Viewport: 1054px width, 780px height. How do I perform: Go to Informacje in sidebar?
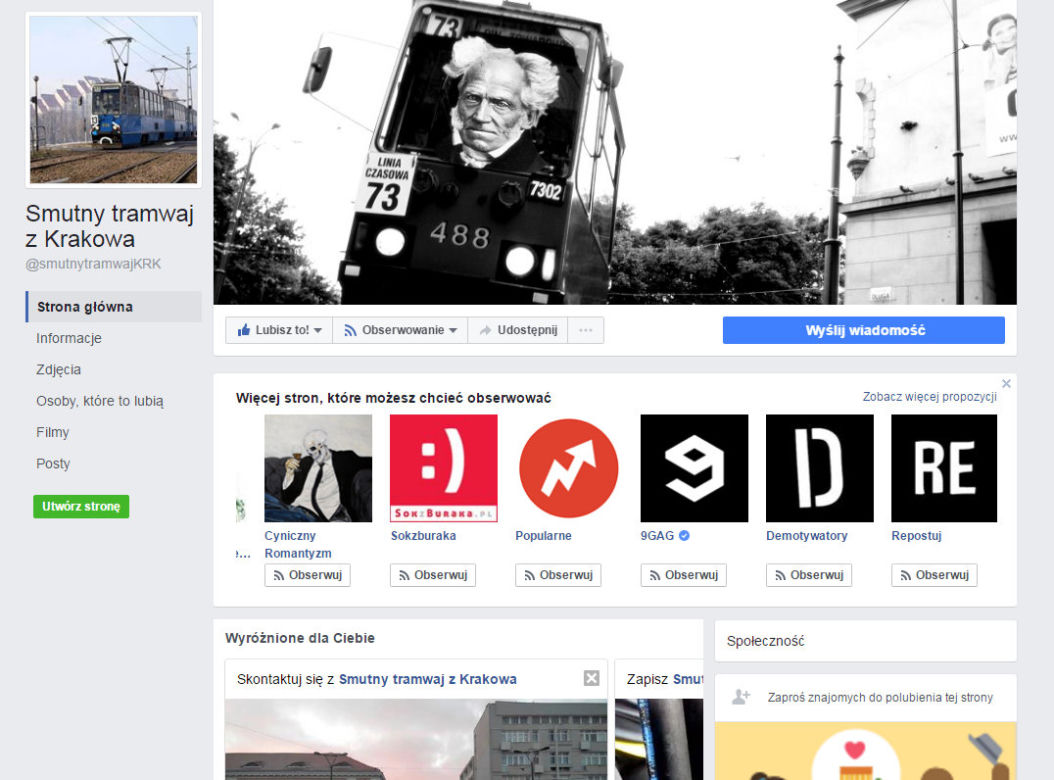(x=69, y=338)
